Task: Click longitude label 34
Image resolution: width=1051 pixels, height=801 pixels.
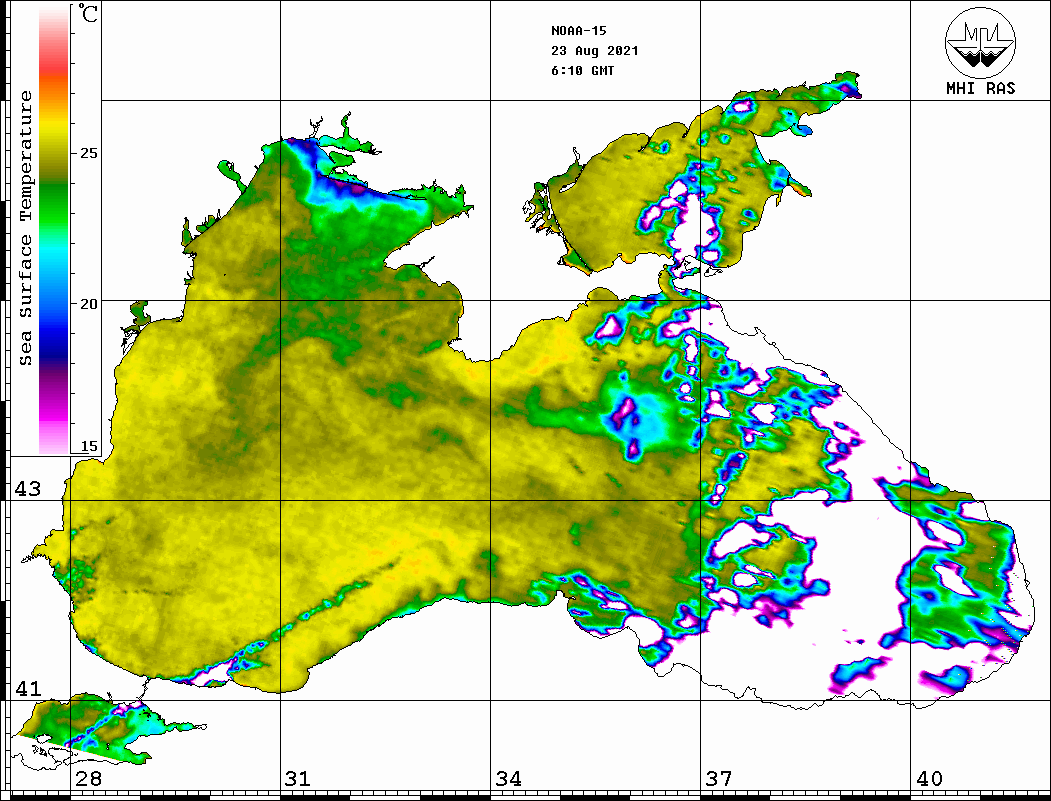Action: (508, 779)
